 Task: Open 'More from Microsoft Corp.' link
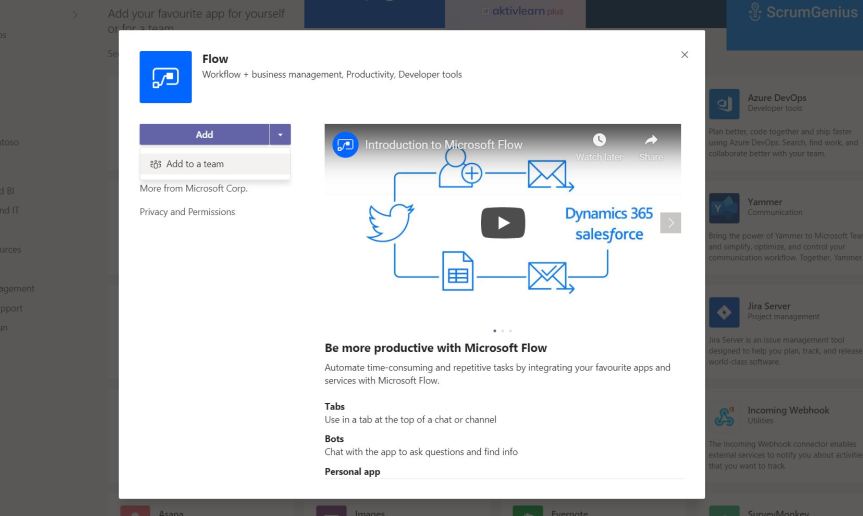coord(193,188)
